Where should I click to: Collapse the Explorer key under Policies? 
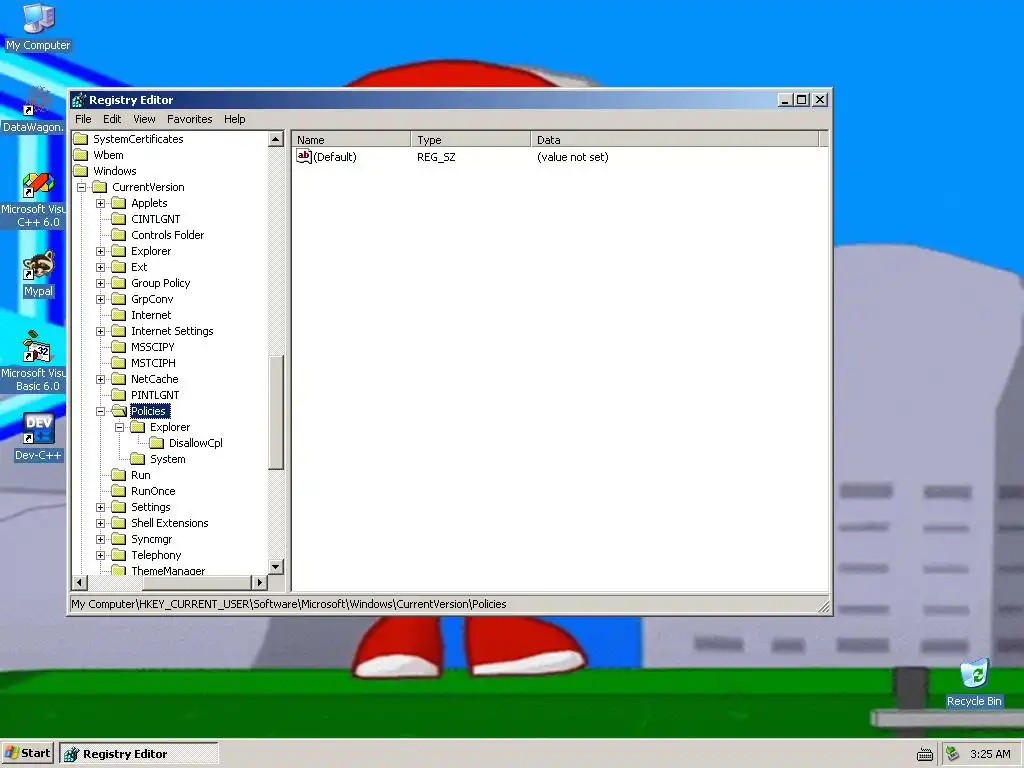[120, 427]
